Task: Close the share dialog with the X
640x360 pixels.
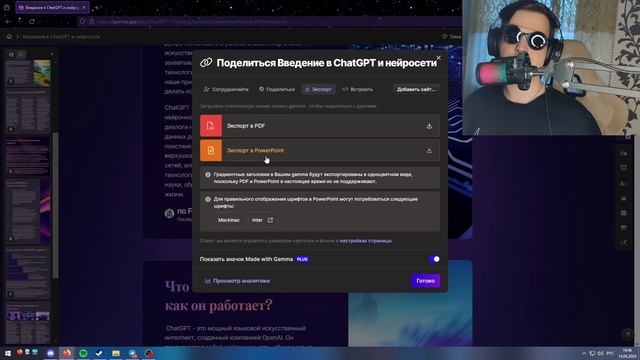Action: (x=439, y=58)
